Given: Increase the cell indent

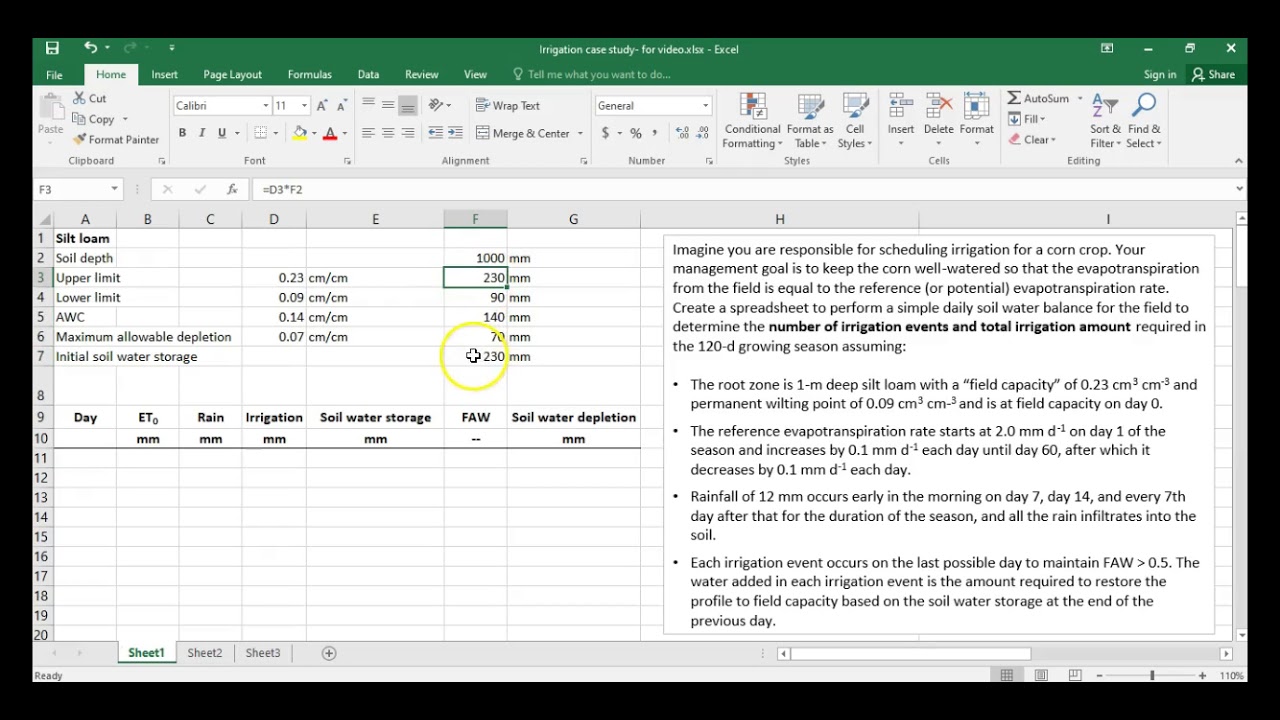Looking at the screenshot, I should (x=455, y=133).
